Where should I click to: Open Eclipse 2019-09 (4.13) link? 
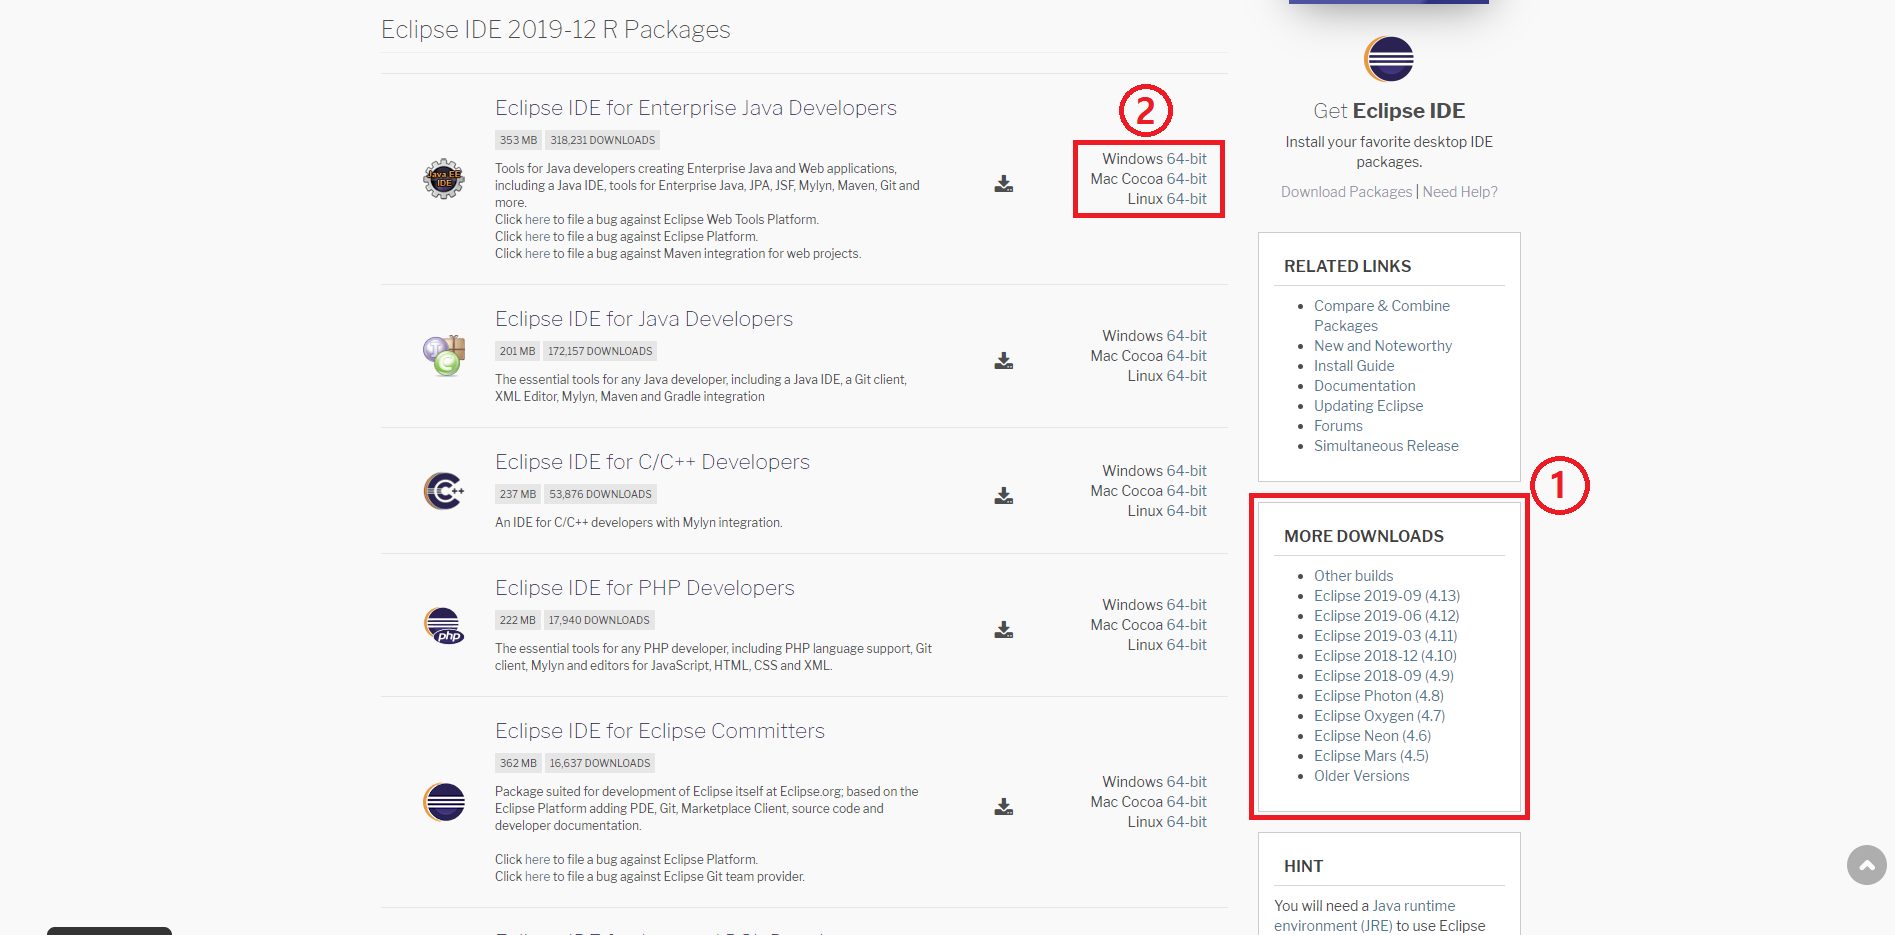click(x=1387, y=596)
